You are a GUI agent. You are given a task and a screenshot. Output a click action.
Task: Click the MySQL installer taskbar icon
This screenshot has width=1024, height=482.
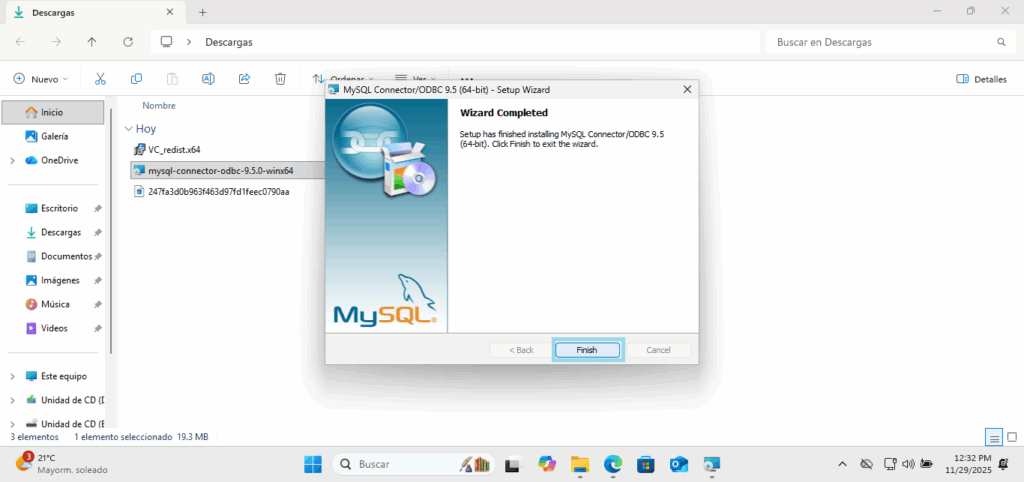pyautogui.click(x=711, y=464)
